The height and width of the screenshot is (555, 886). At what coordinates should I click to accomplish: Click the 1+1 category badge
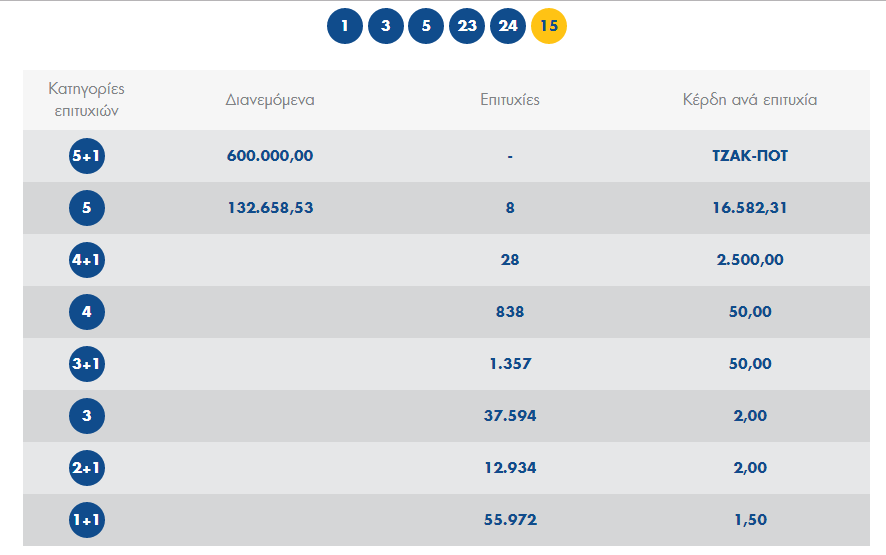pyautogui.click(x=87, y=520)
